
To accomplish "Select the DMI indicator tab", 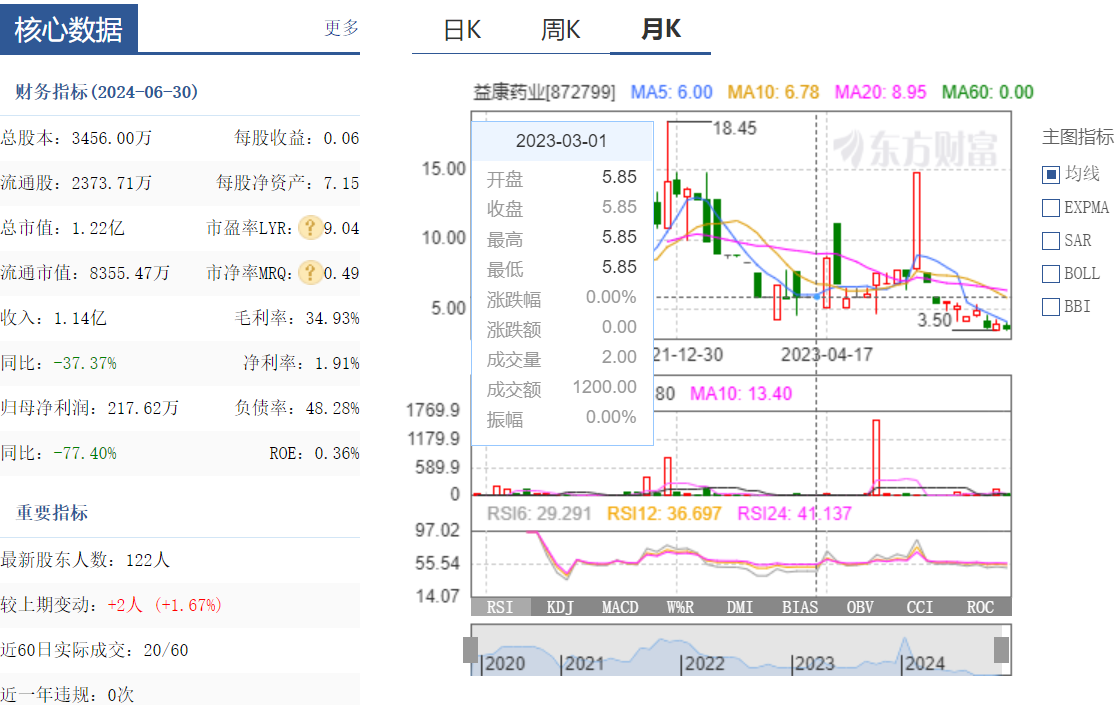I will coord(739,607).
